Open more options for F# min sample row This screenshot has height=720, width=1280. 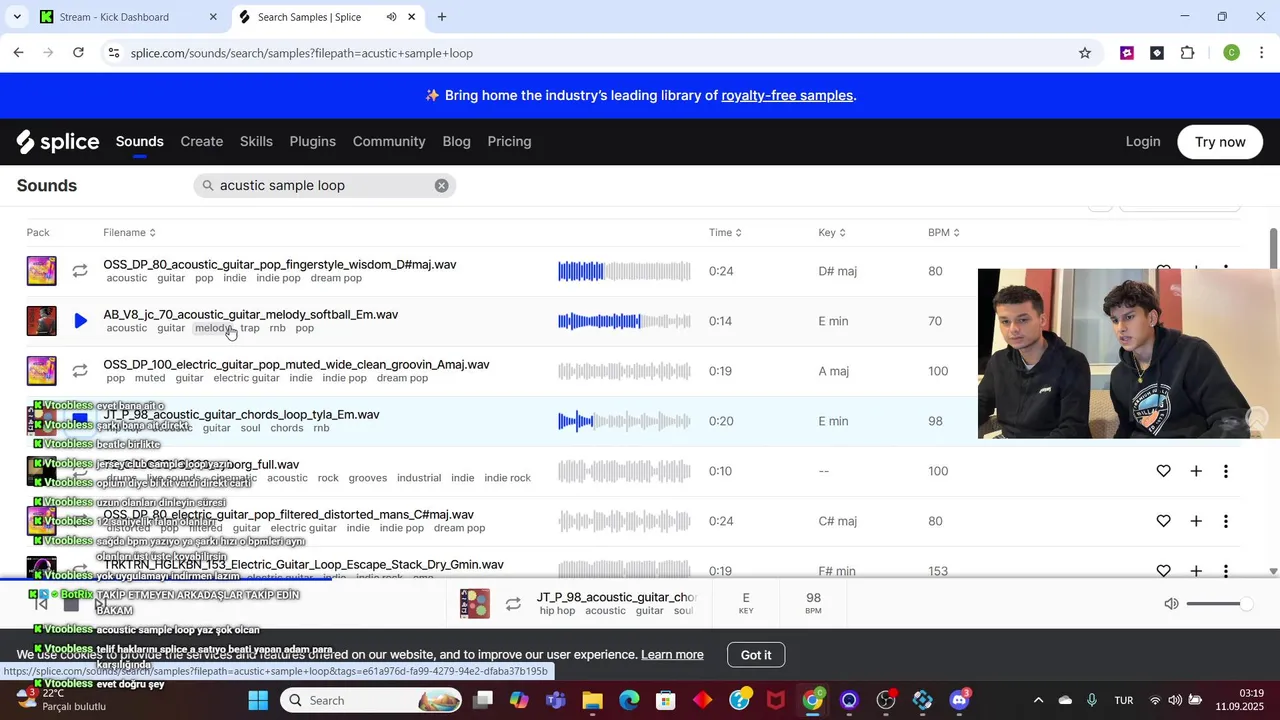(1226, 570)
